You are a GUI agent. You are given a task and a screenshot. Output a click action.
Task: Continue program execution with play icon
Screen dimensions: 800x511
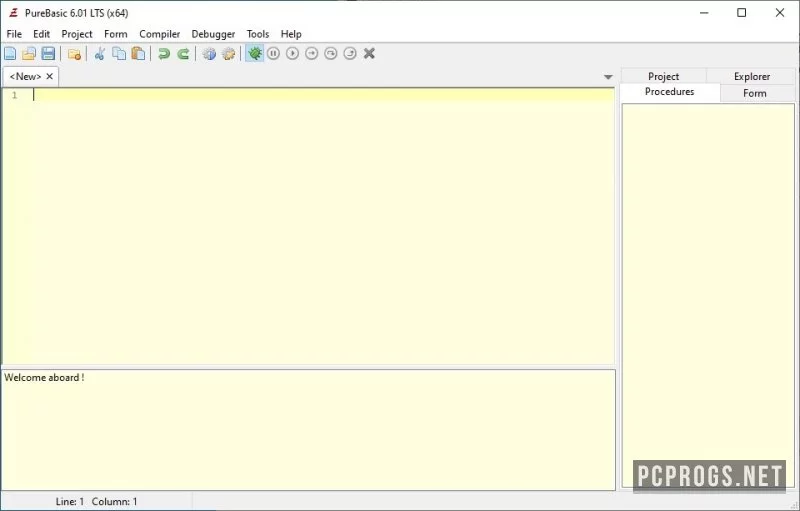tap(292, 53)
